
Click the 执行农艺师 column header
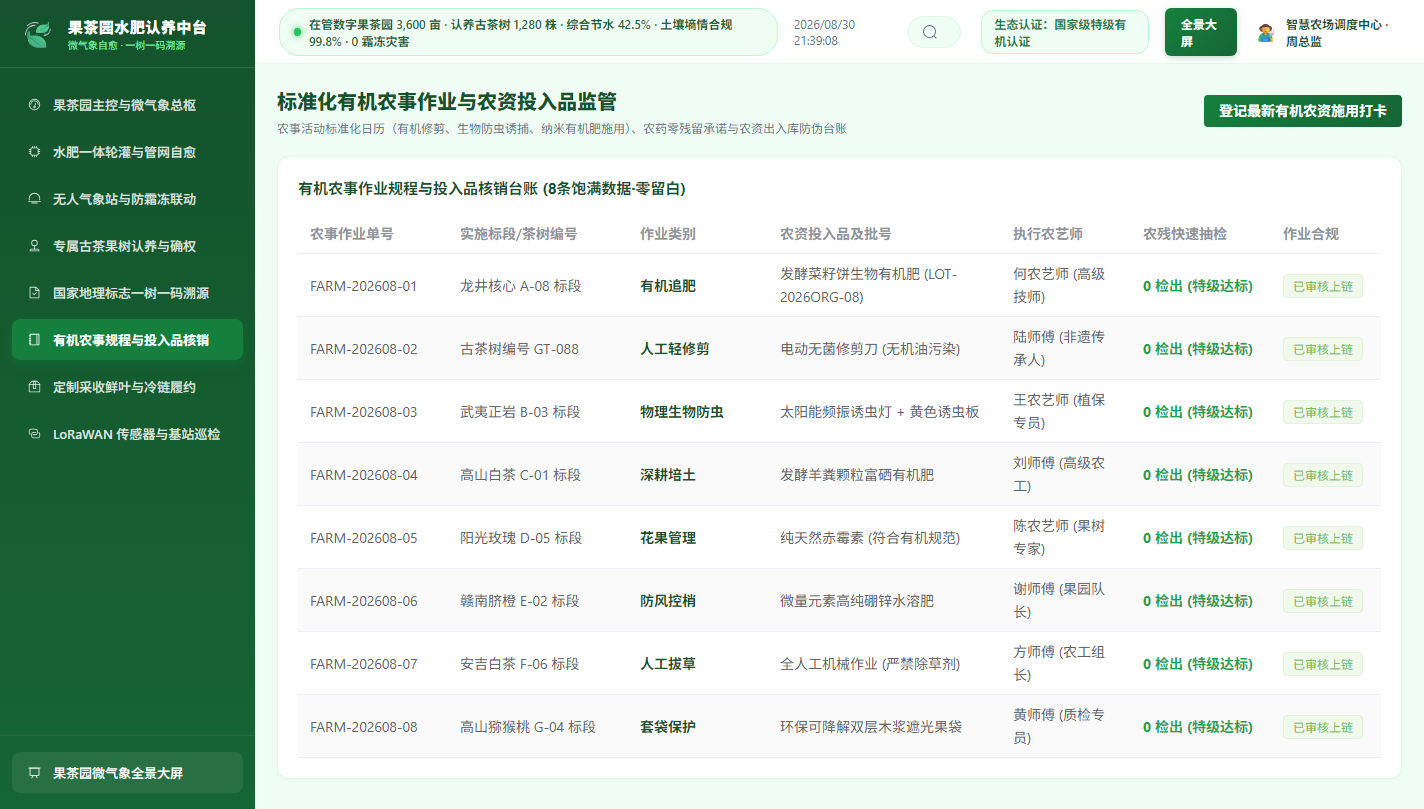[1048, 234]
